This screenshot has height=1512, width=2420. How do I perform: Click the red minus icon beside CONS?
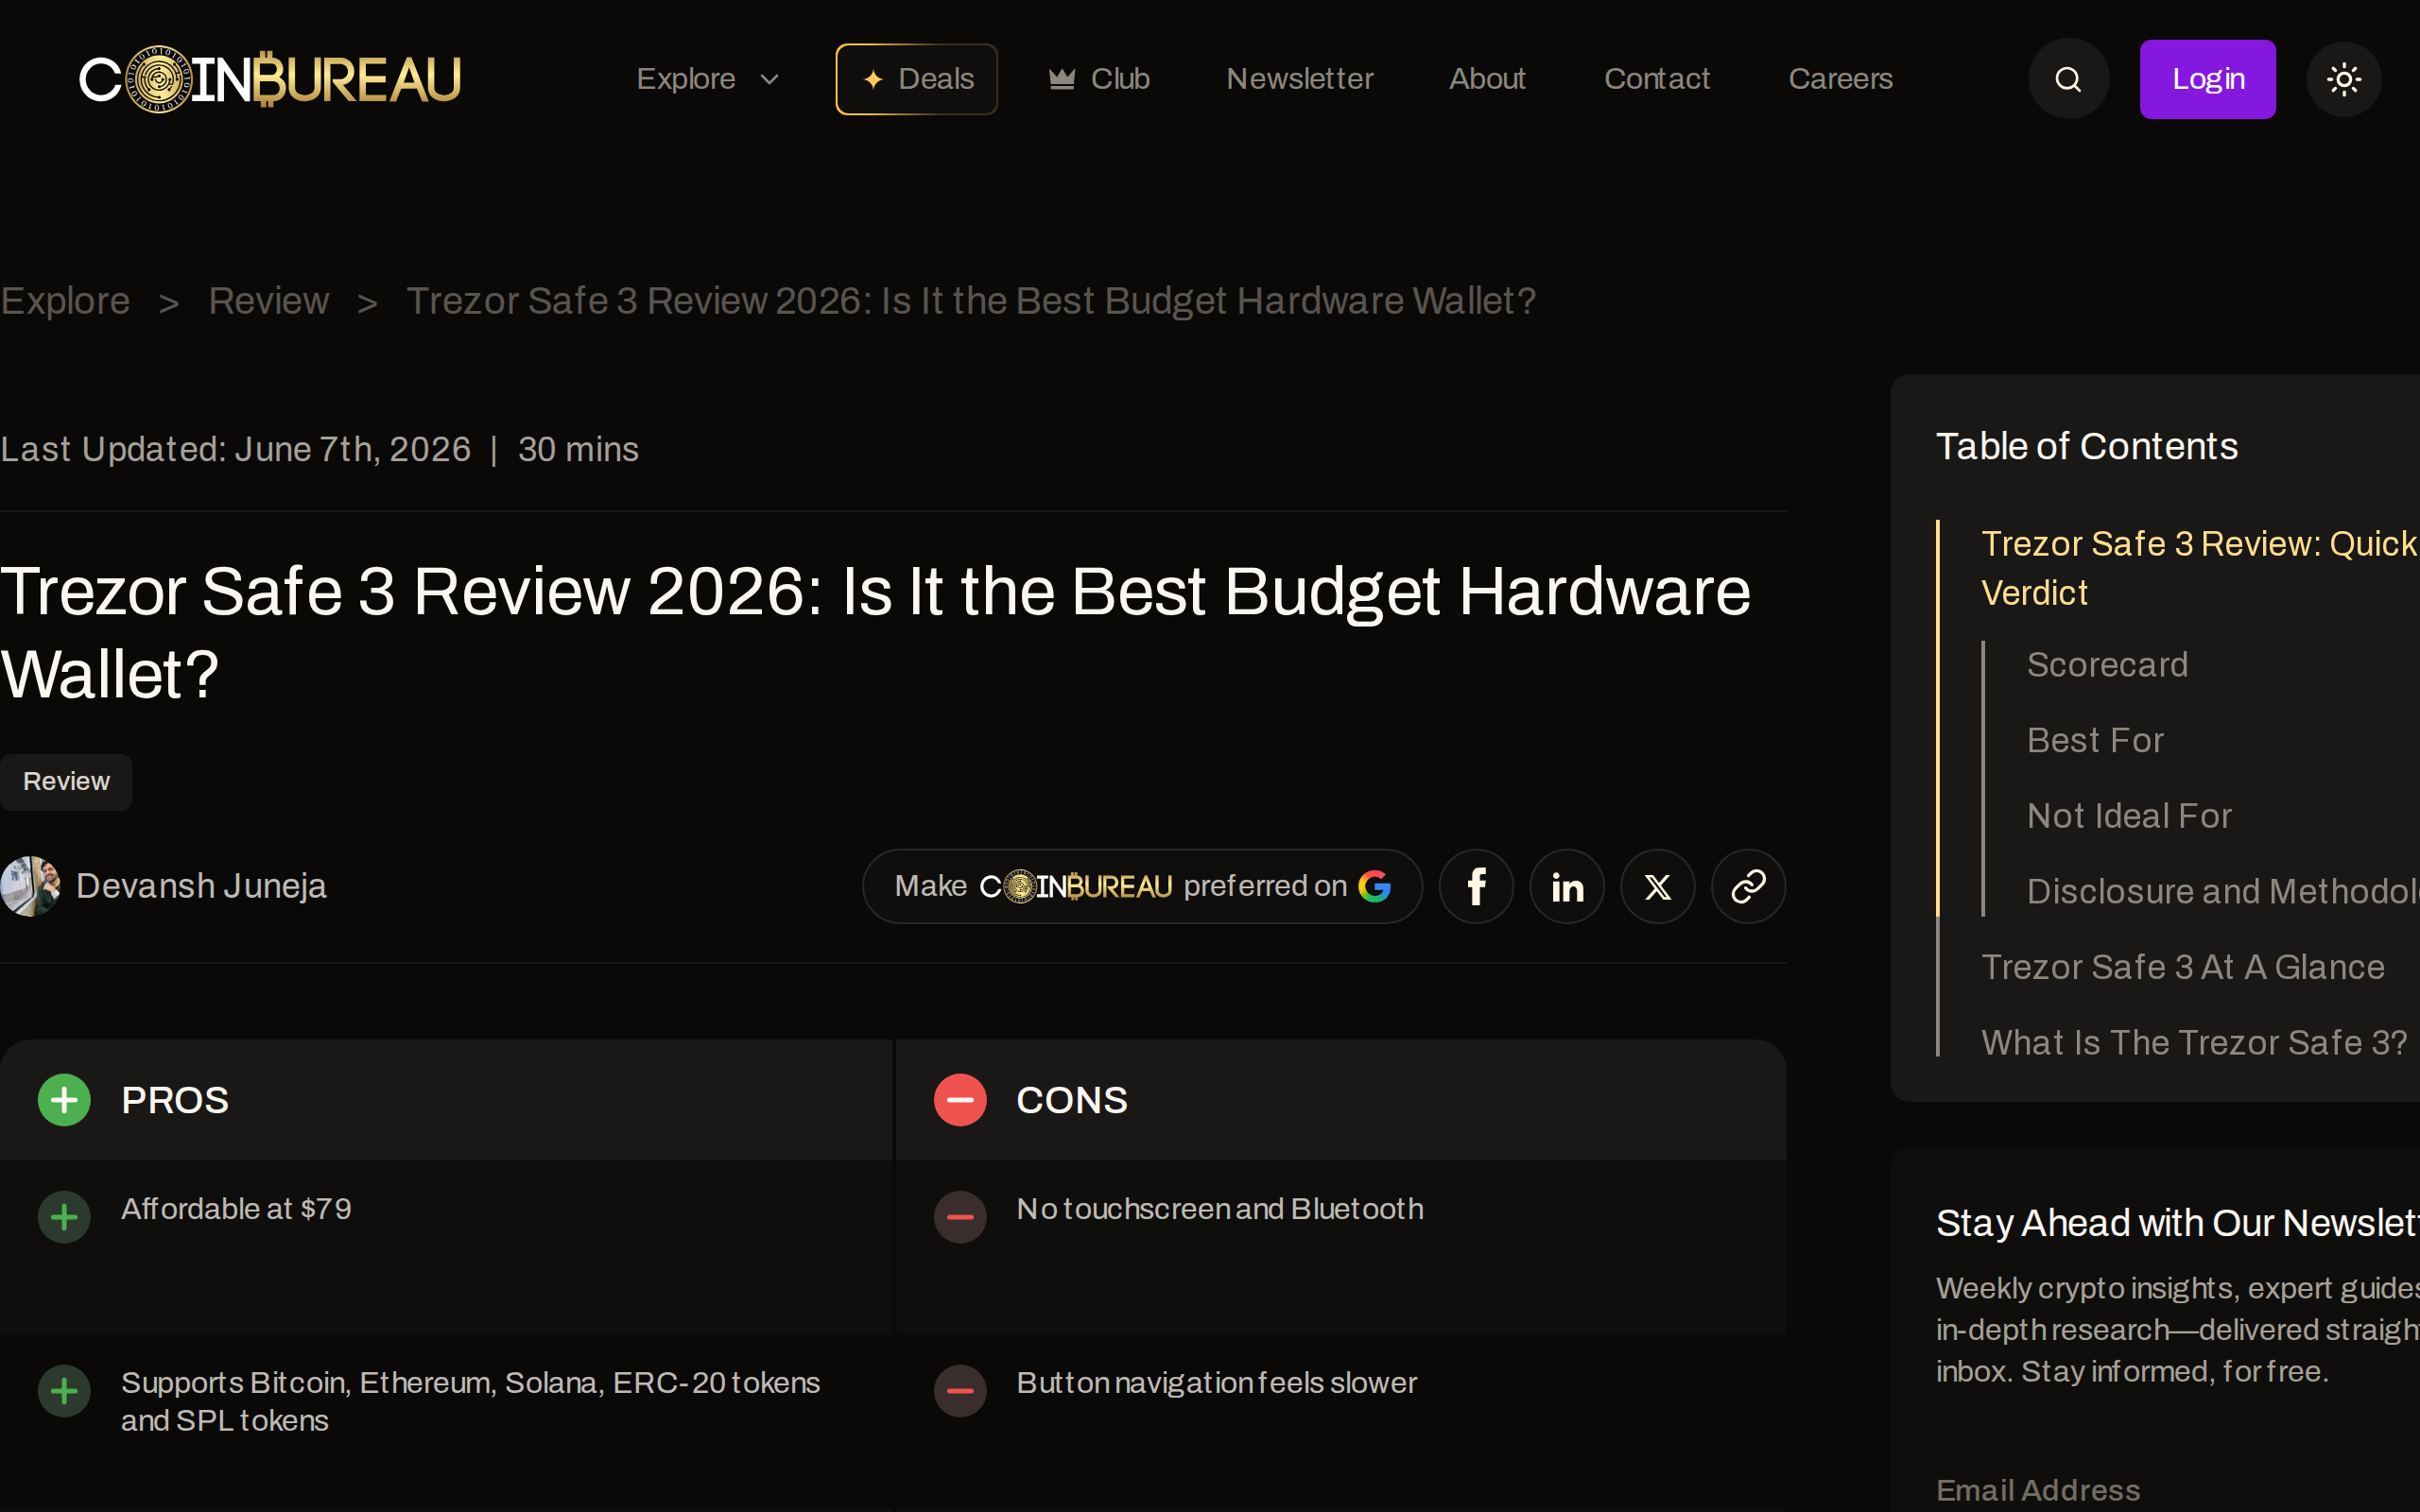[x=960, y=1100]
